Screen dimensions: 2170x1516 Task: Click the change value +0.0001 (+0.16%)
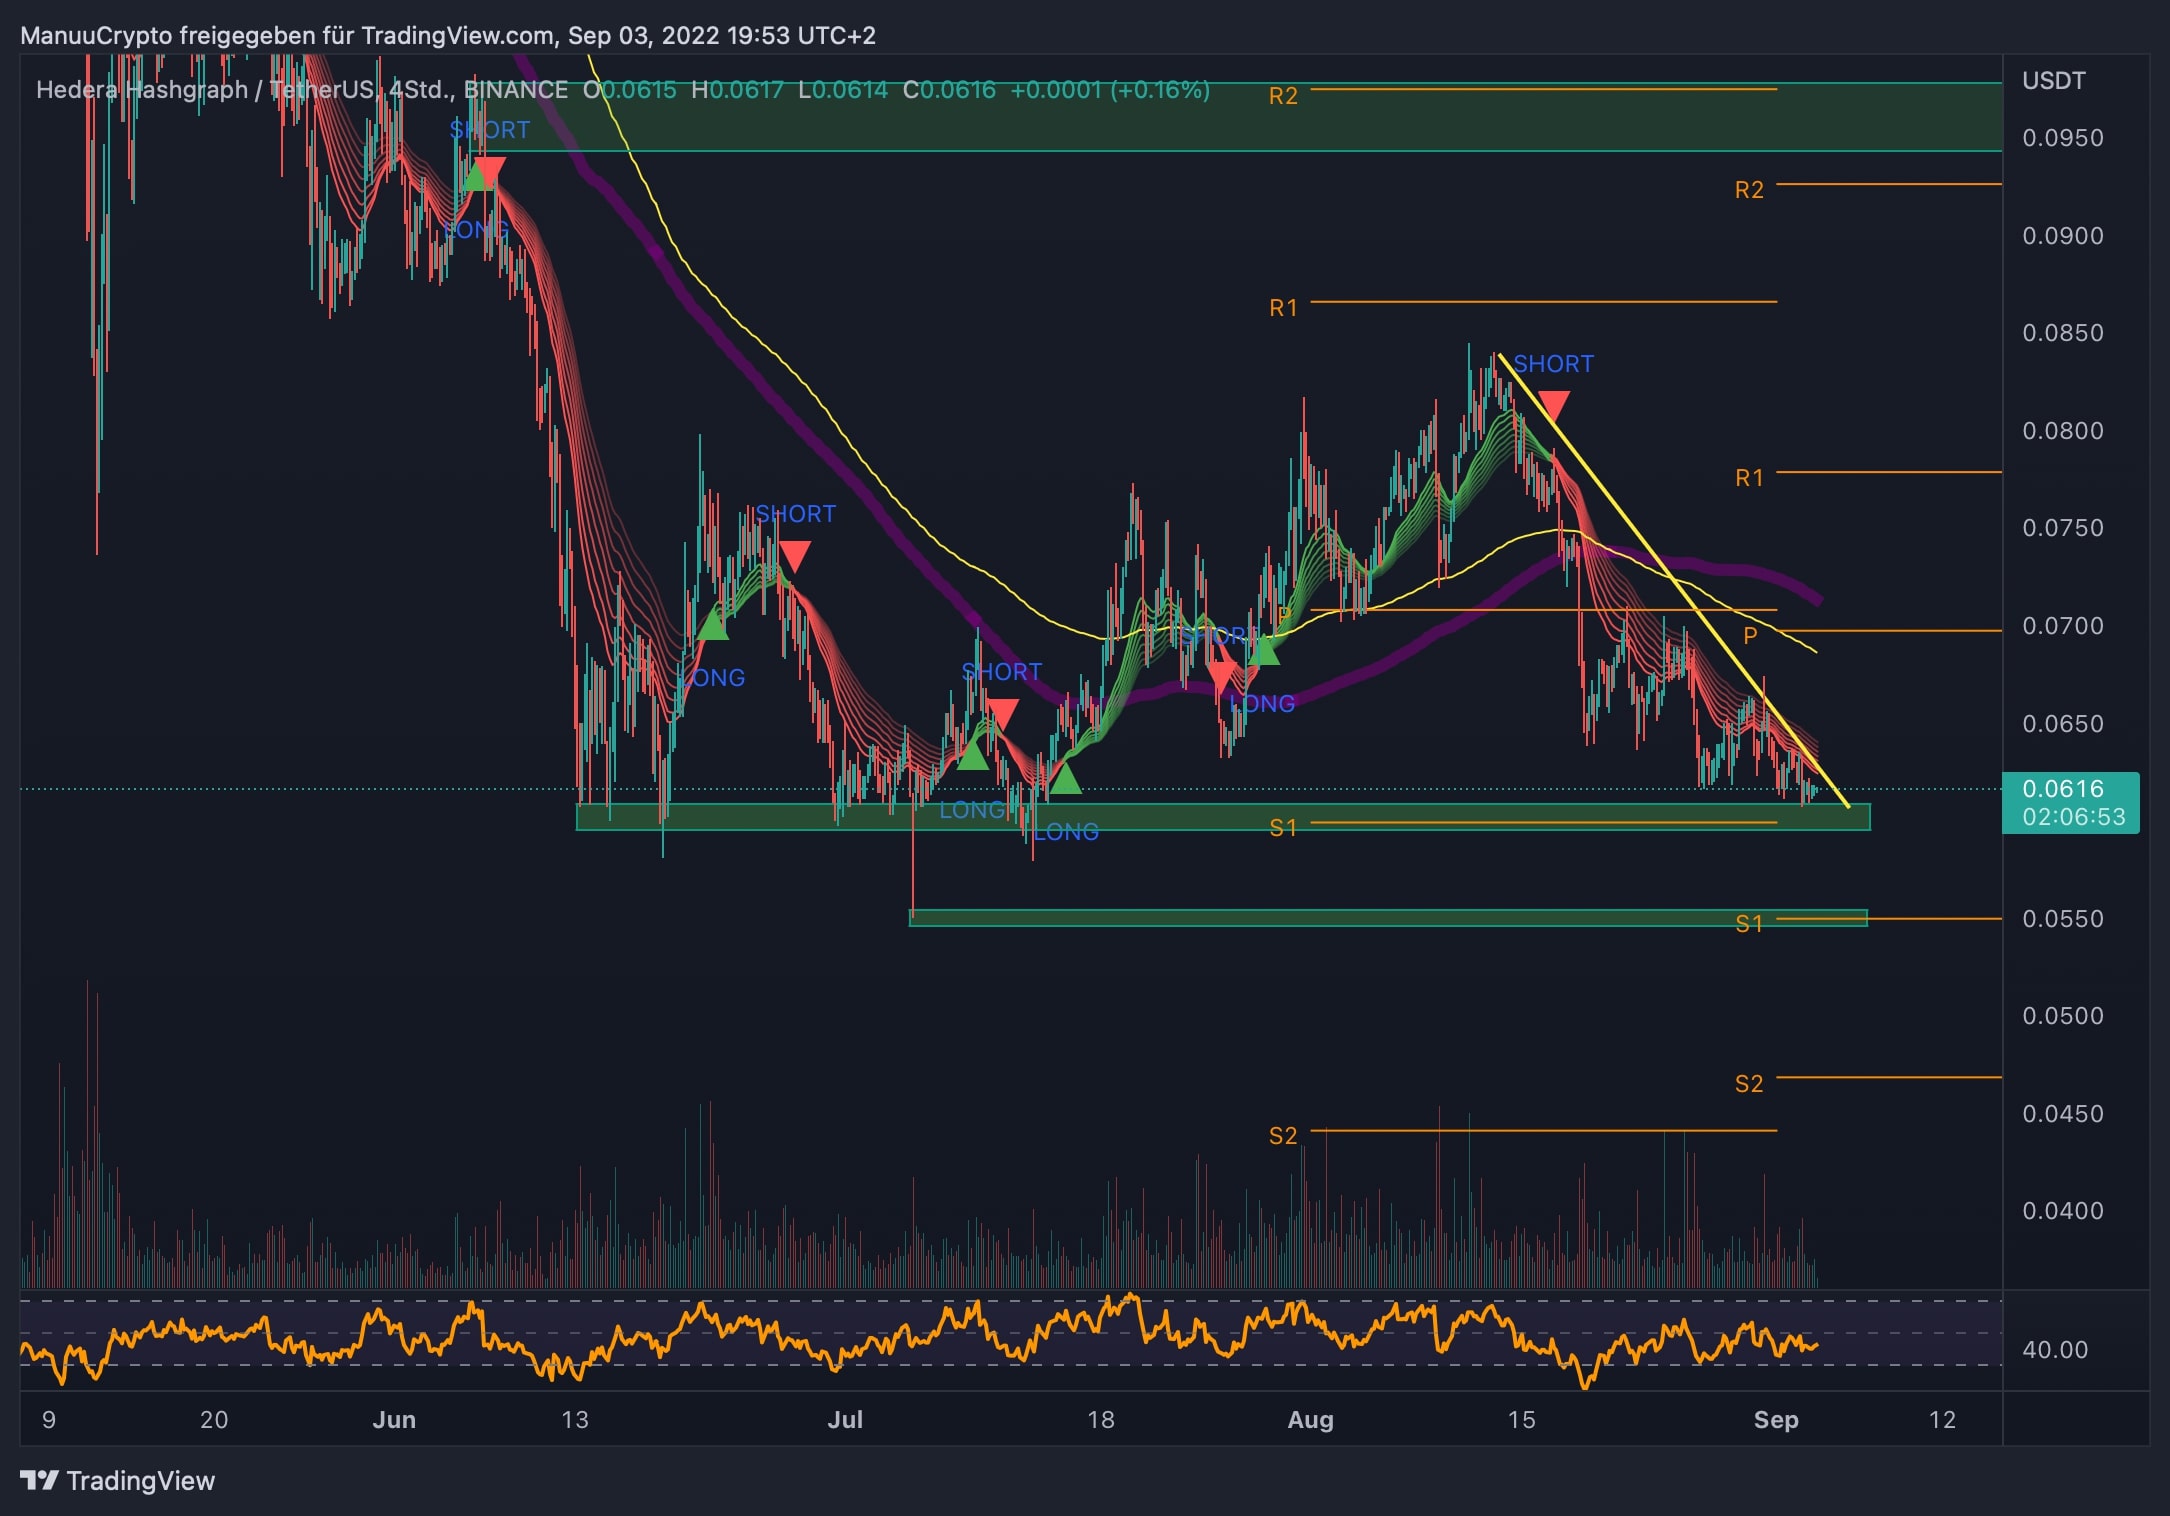(1110, 90)
